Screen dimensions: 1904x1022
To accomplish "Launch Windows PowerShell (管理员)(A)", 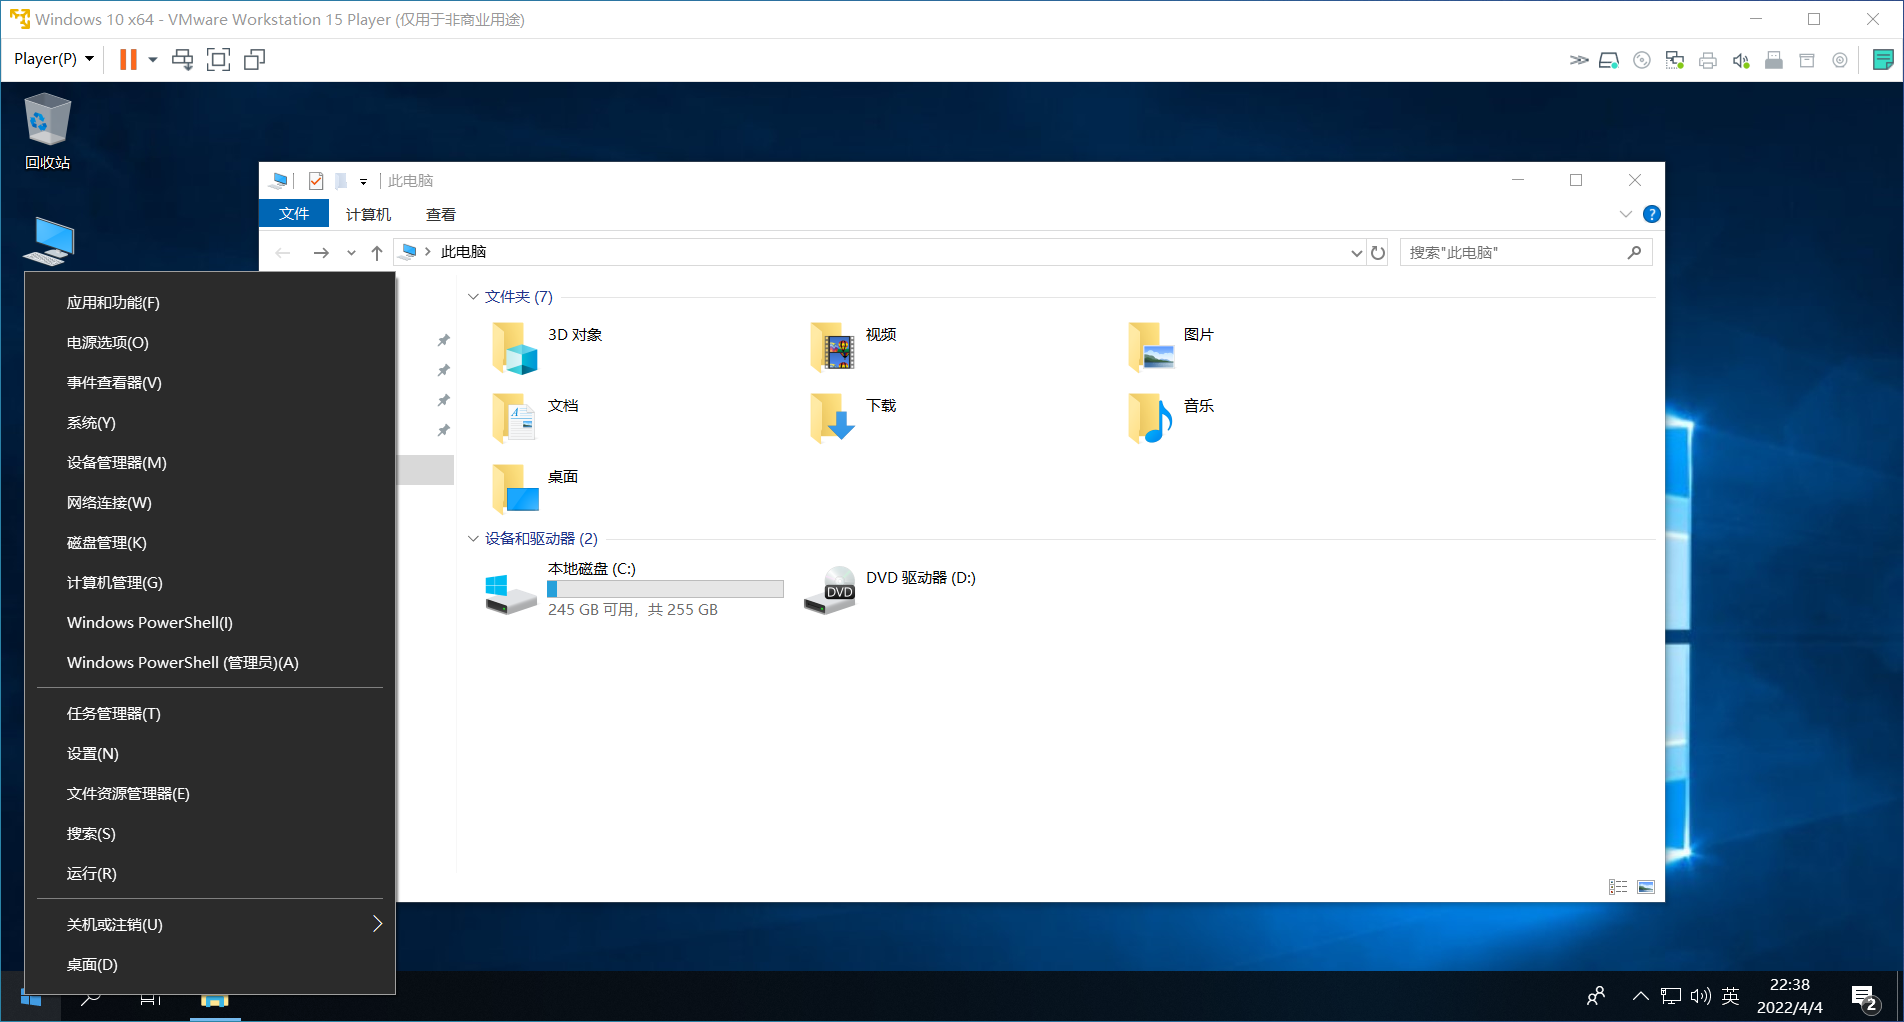I will click(210, 663).
